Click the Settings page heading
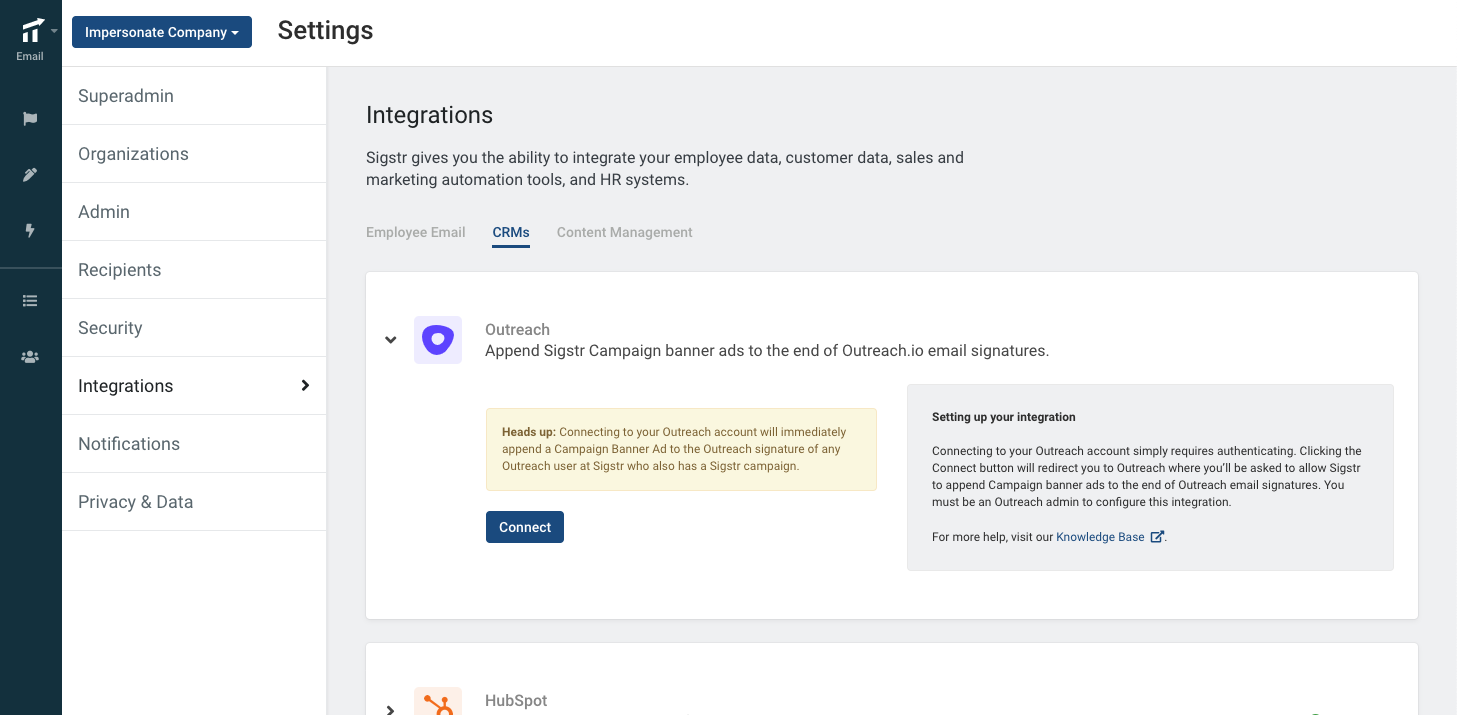Image resolution: width=1457 pixels, height=715 pixels. point(326,31)
